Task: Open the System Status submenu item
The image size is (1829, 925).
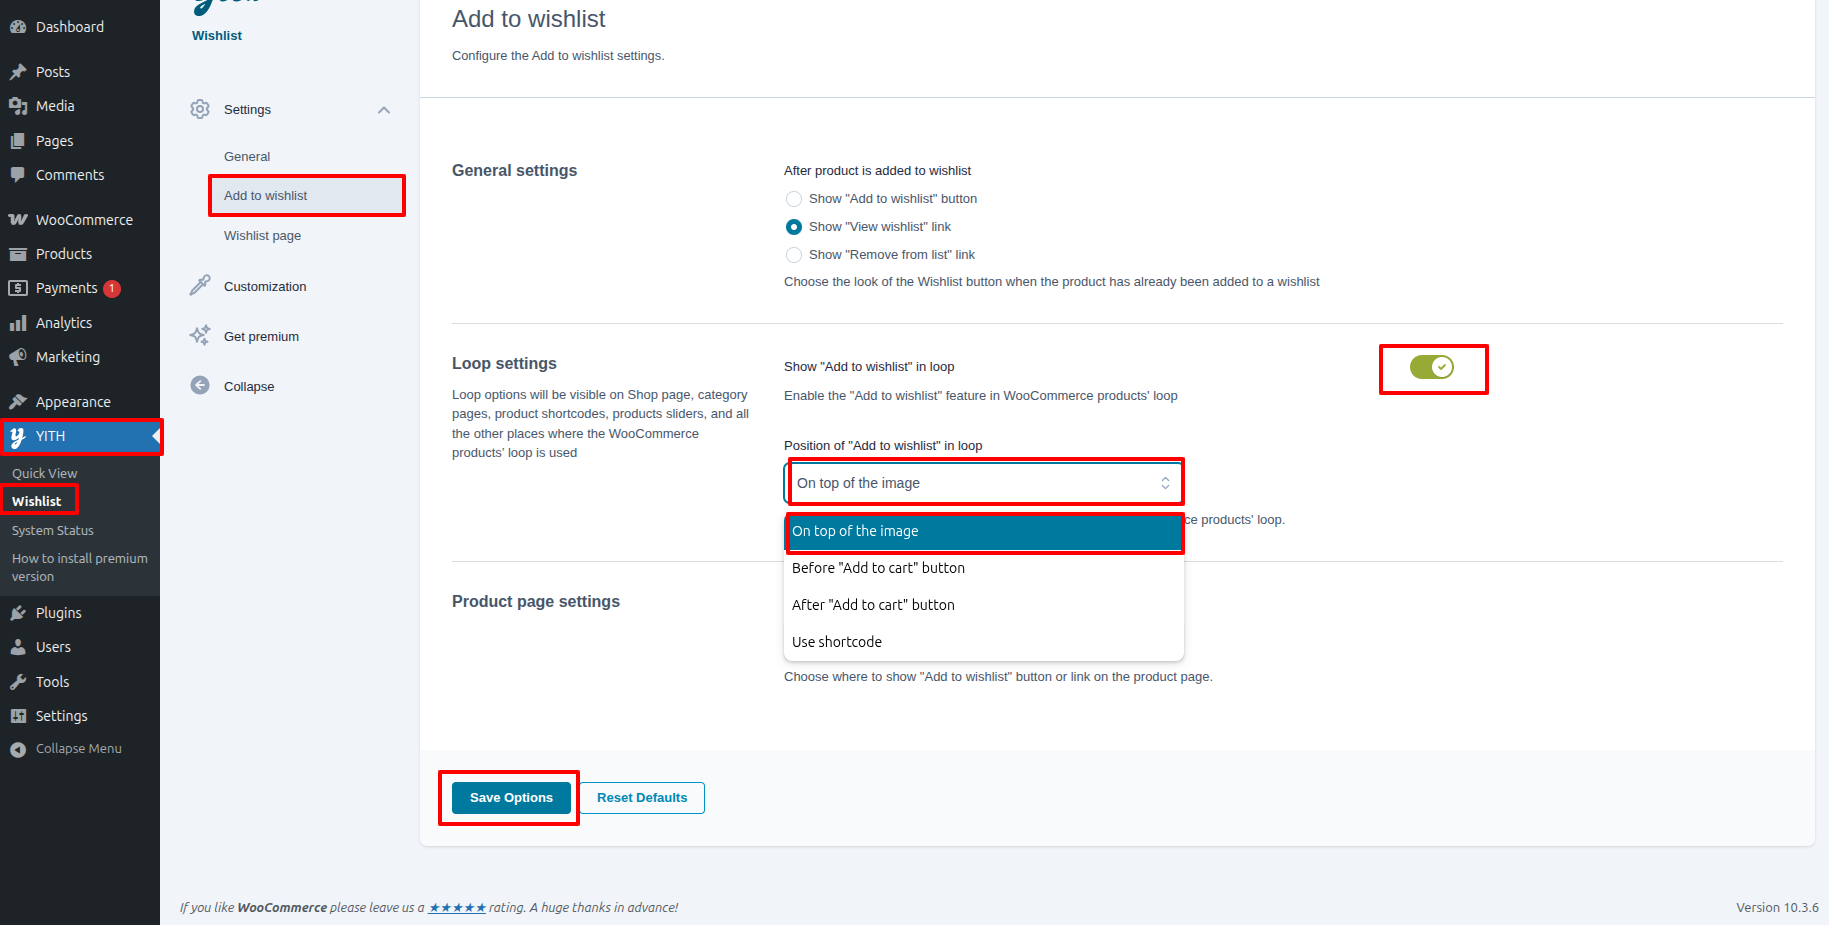Action: [x=53, y=531]
